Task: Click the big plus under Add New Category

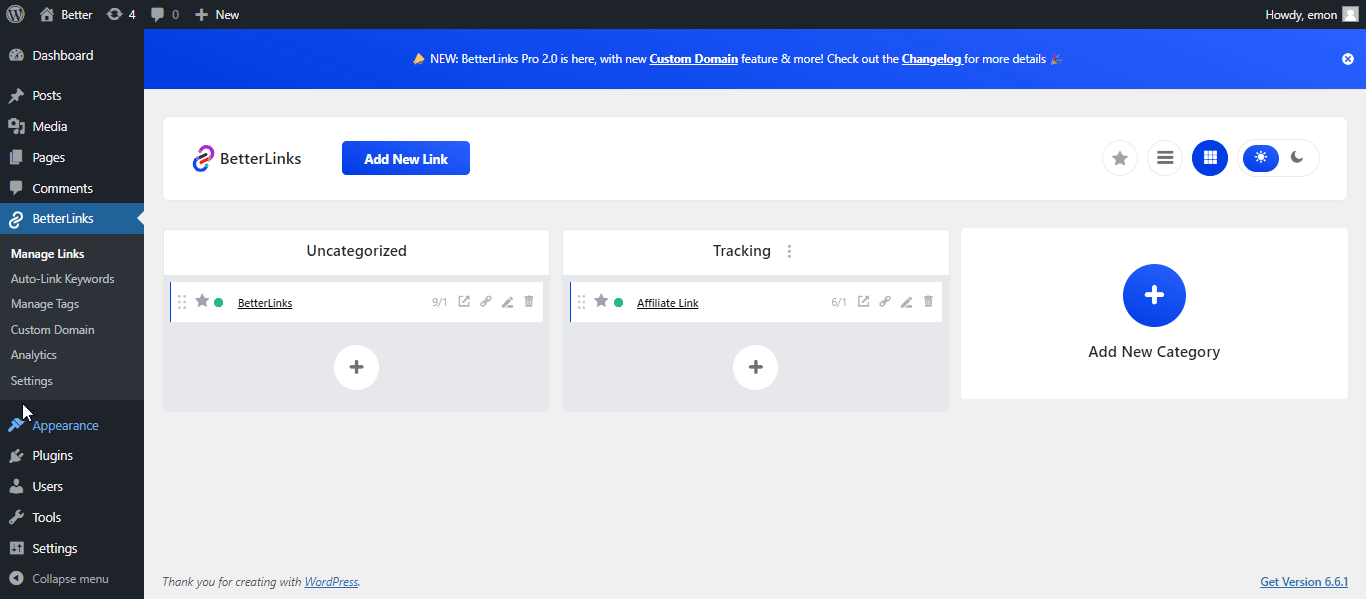Action: click(x=1154, y=295)
